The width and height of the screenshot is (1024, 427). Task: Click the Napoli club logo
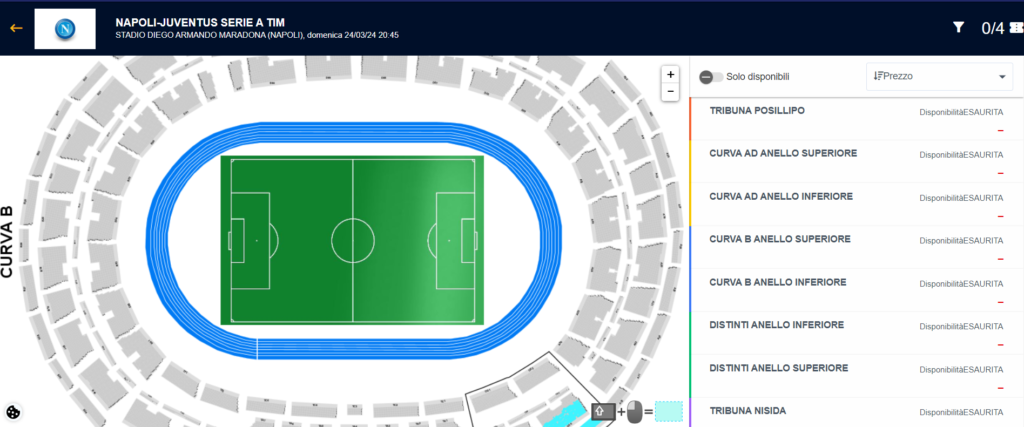65,29
